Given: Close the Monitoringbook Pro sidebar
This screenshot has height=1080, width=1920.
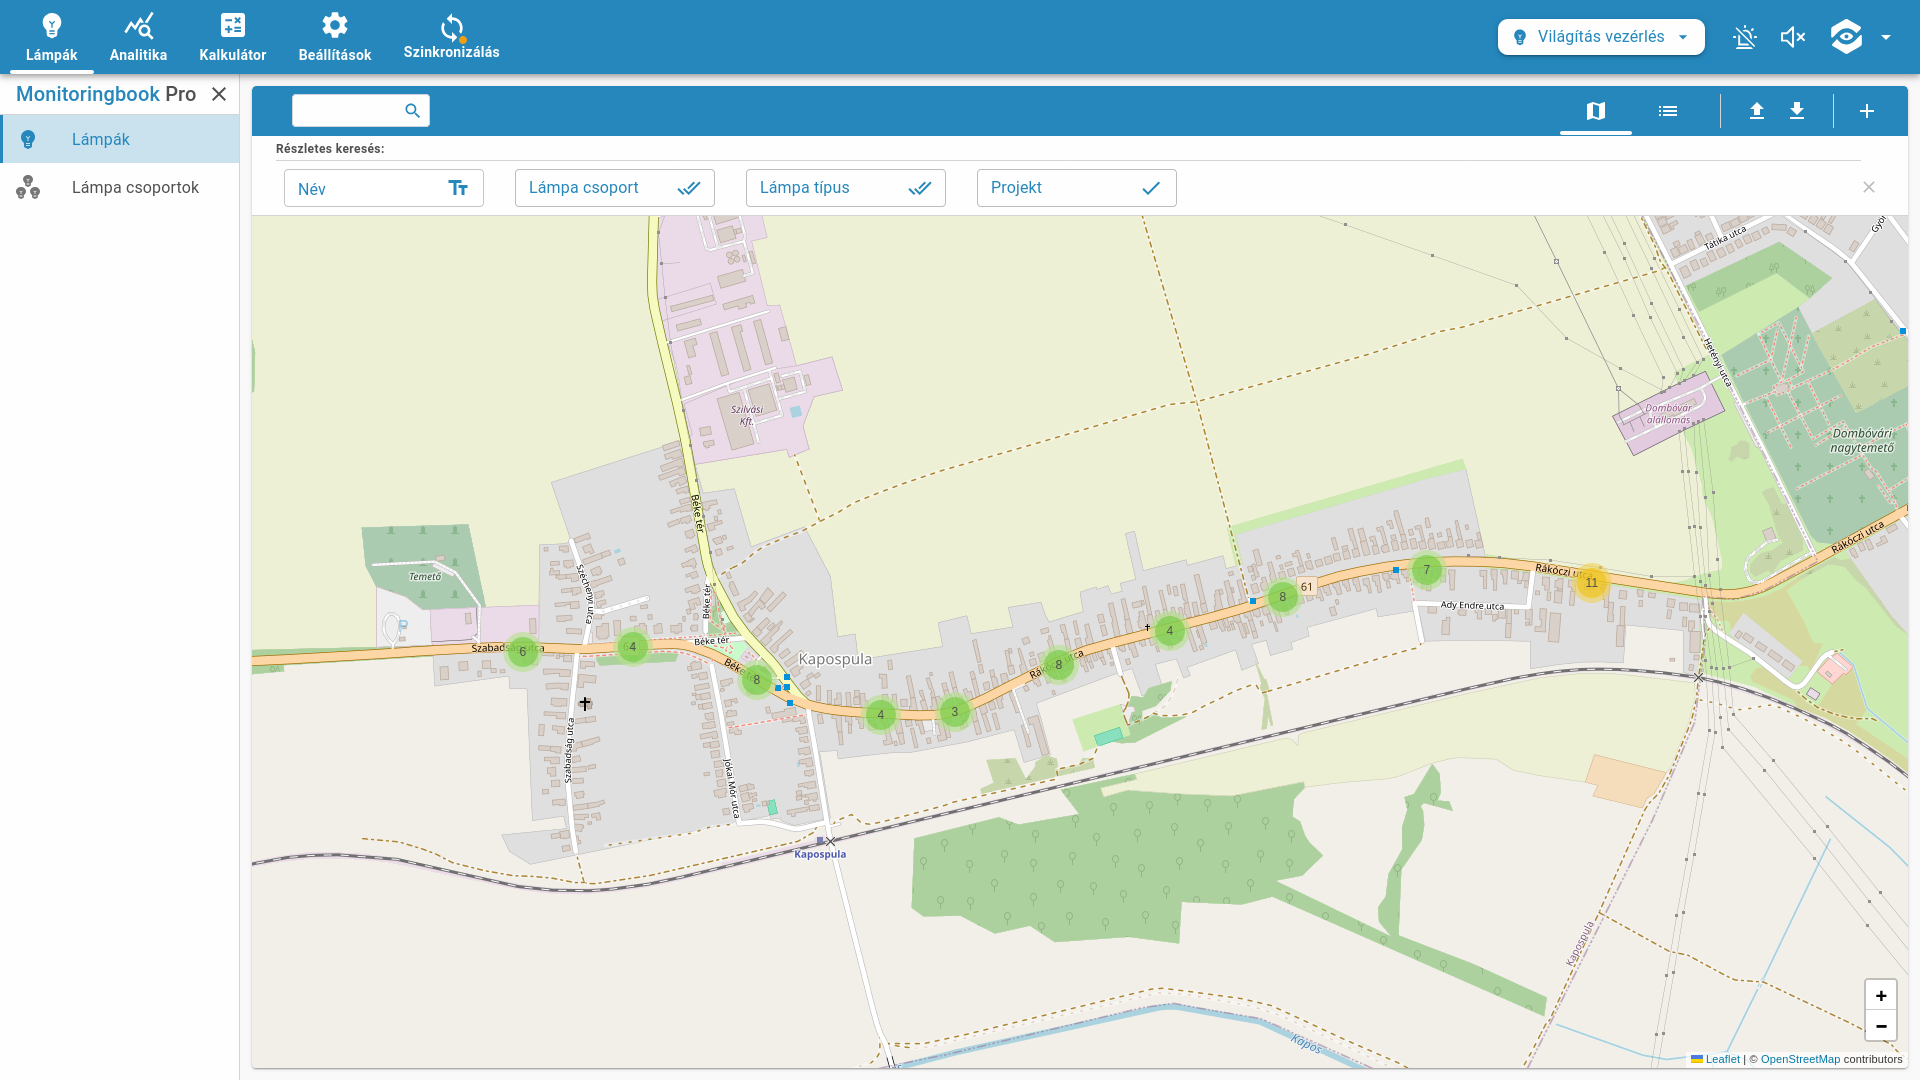Looking at the screenshot, I should click(219, 94).
